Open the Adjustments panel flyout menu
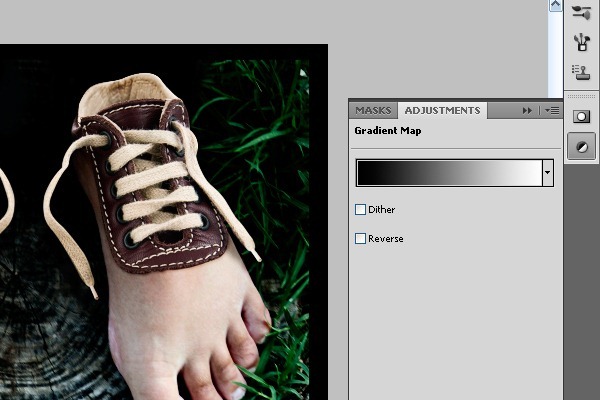The image size is (600, 400). tap(551, 111)
